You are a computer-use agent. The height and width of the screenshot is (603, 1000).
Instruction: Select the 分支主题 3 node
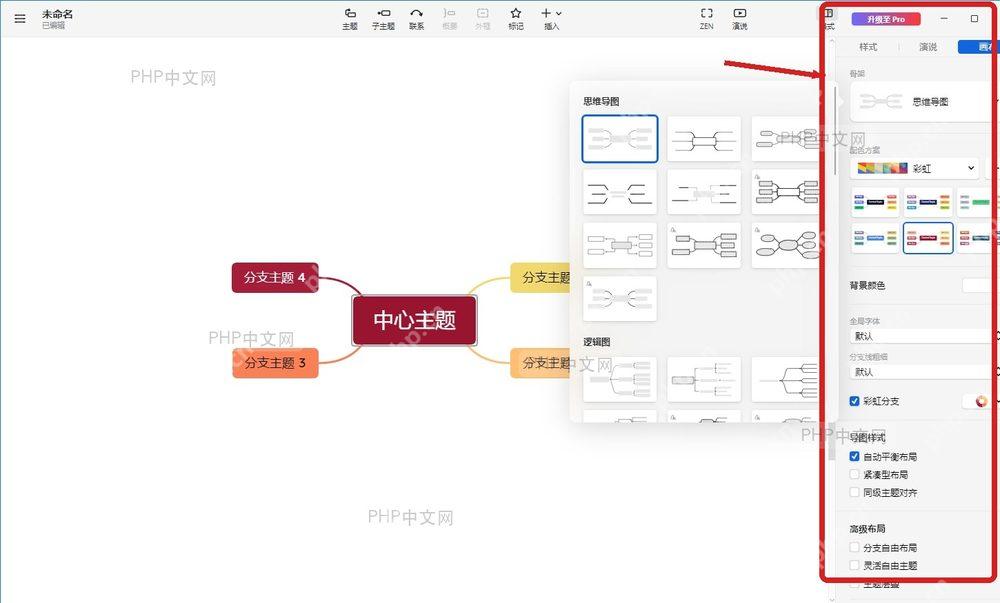click(275, 363)
